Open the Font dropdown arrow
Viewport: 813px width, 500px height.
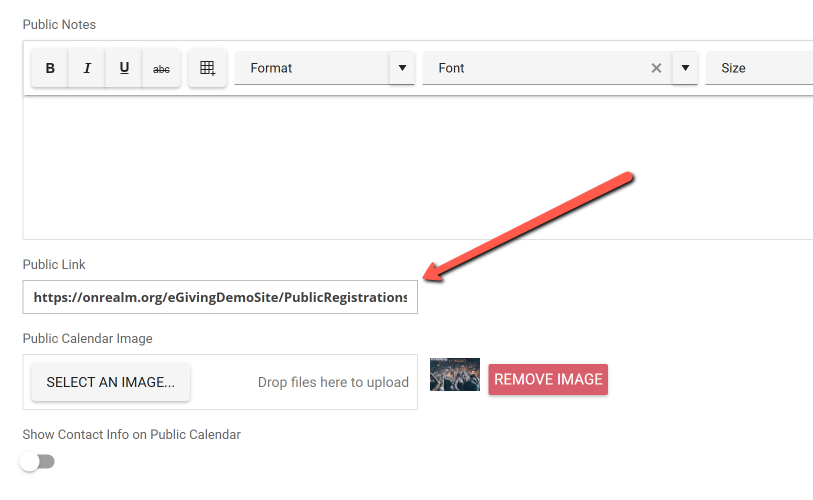(685, 68)
